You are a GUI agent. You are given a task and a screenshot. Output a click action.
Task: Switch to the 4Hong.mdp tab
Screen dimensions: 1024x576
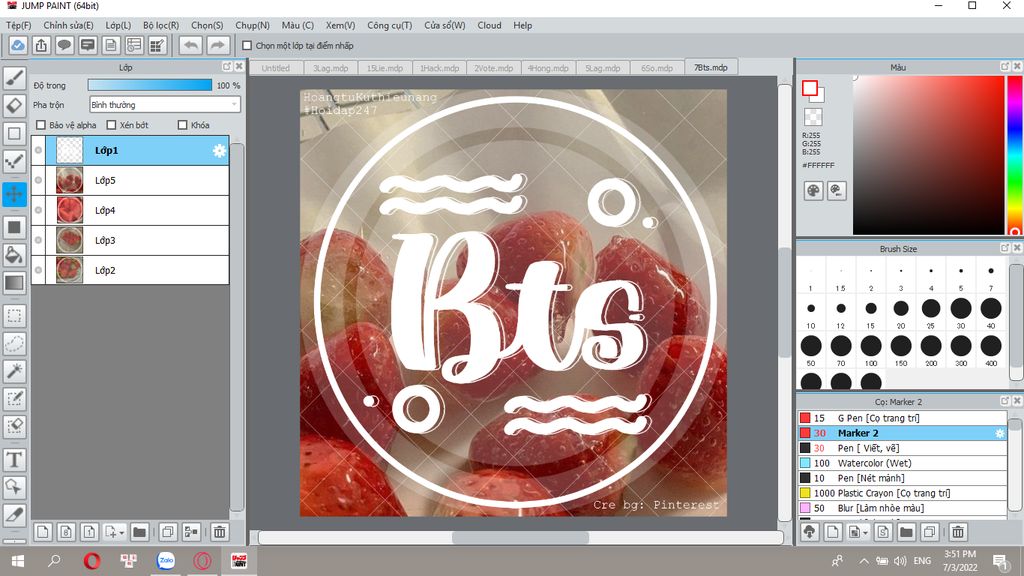point(548,68)
